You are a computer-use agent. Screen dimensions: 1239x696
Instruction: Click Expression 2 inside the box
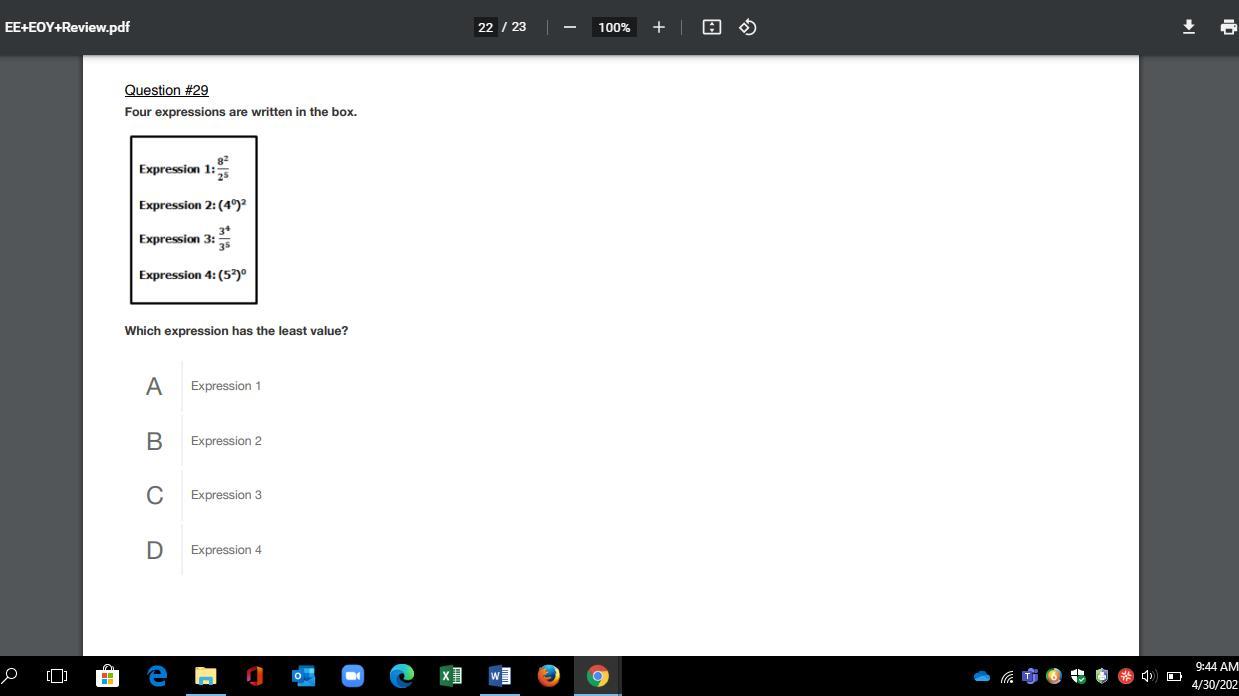(192, 204)
